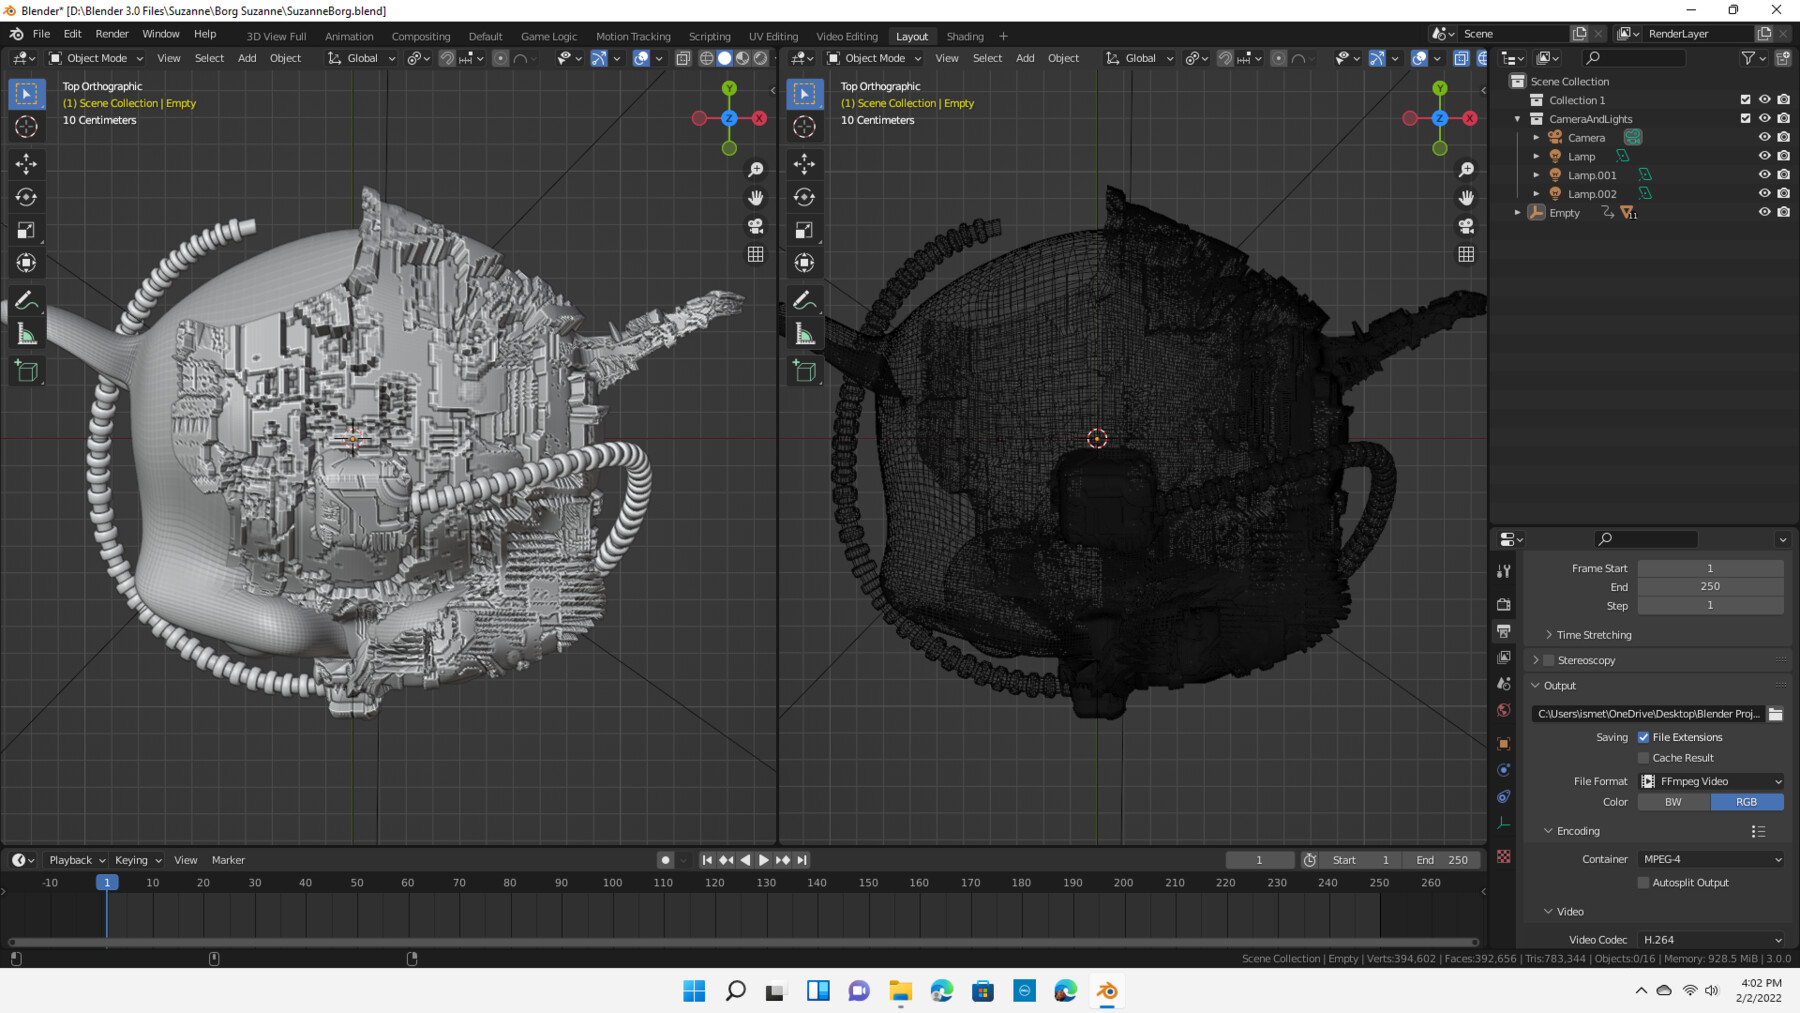Image resolution: width=1800 pixels, height=1013 pixels.
Task: Select the Measure tool
Action: (x=26, y=333)
